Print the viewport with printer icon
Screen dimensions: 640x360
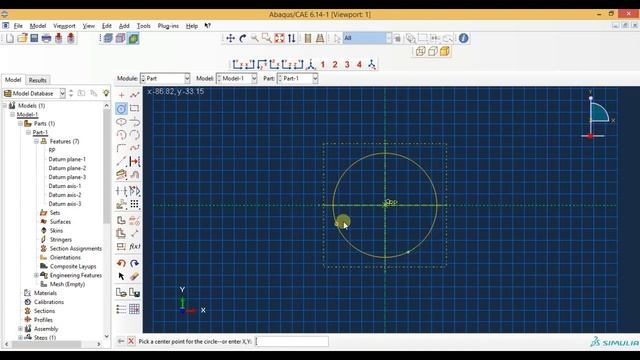47,38
